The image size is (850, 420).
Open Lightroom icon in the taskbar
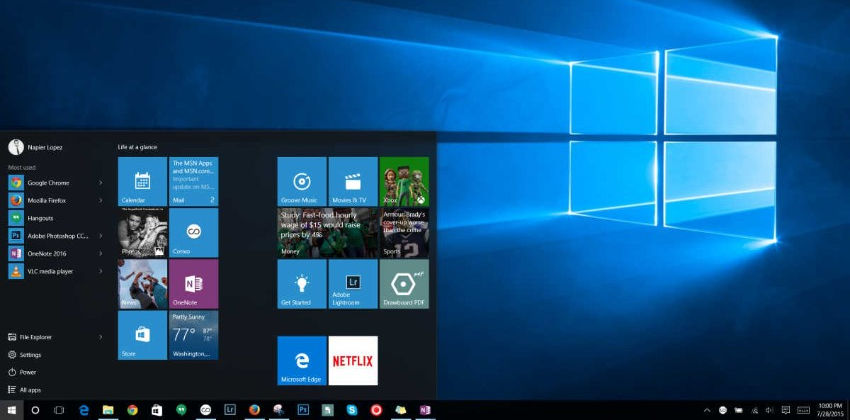(230, 410)
